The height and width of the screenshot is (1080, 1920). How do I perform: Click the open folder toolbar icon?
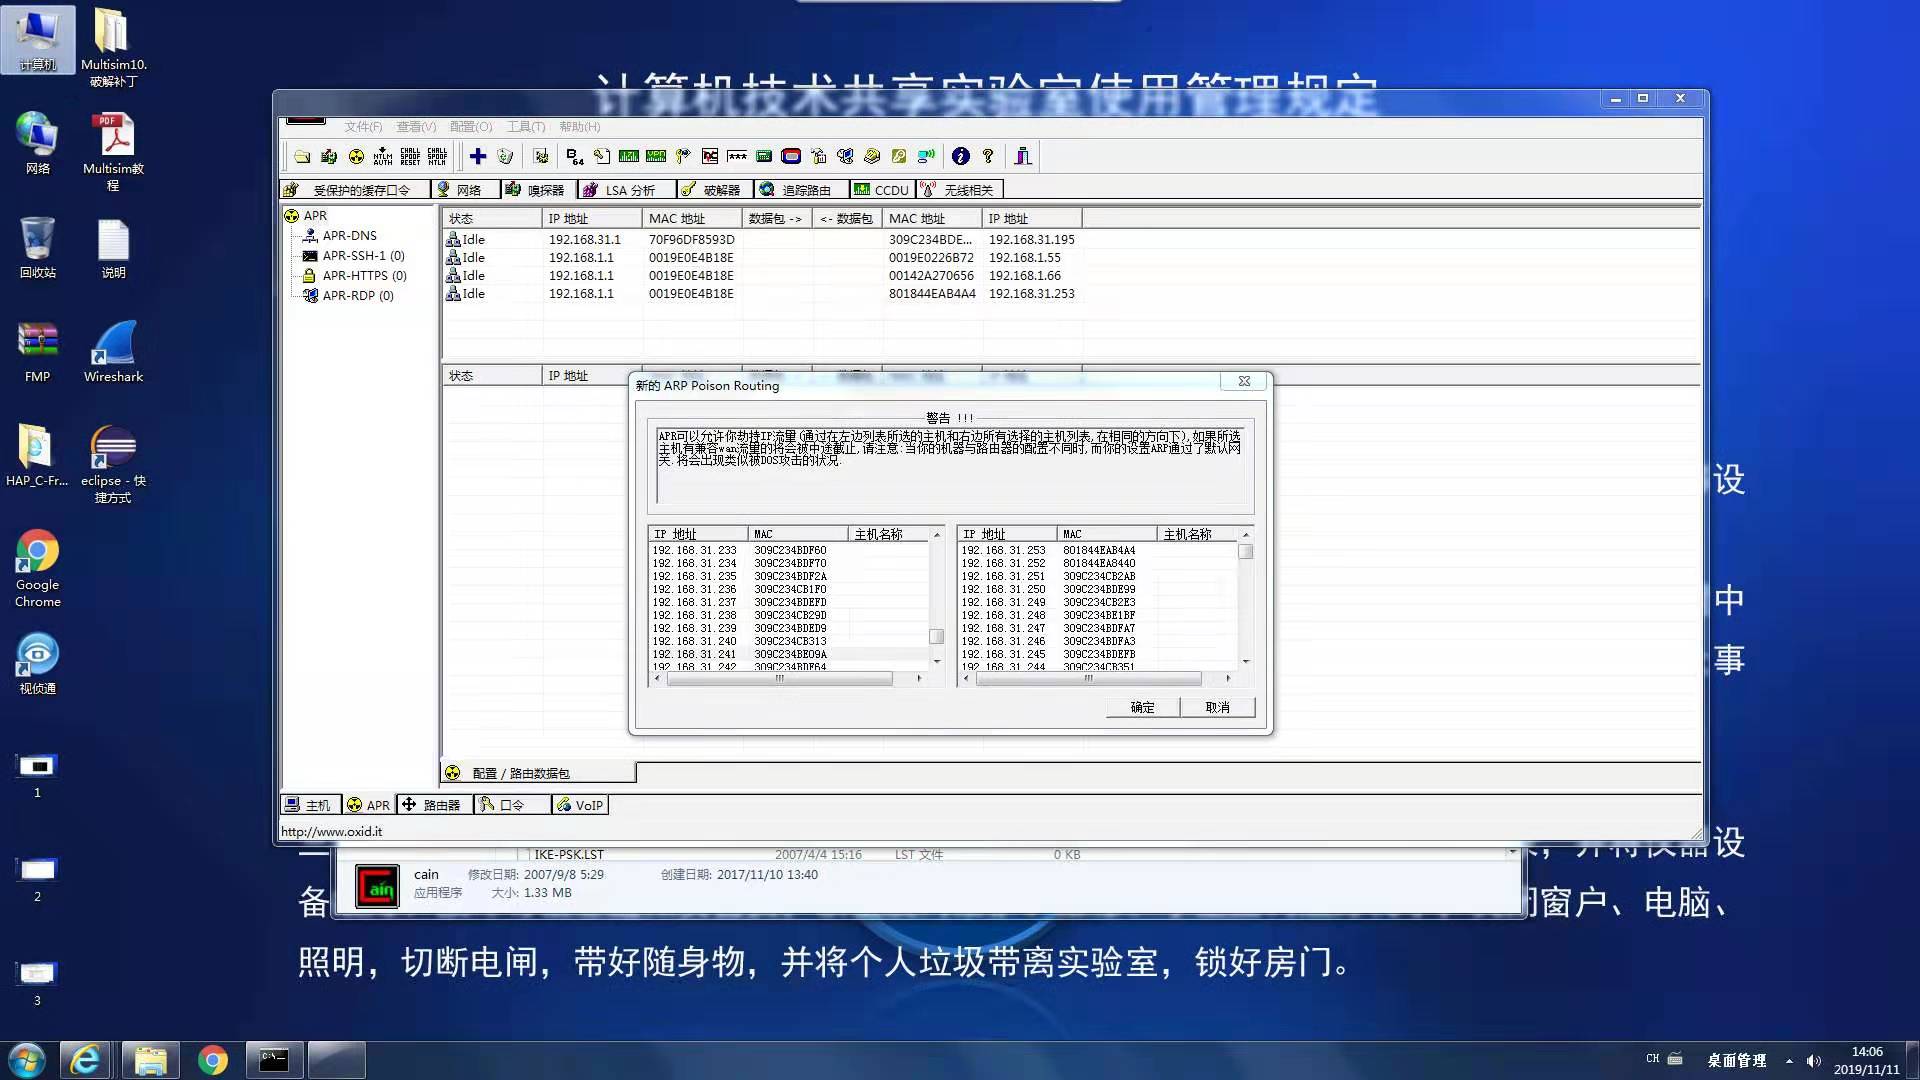point(302,156)
